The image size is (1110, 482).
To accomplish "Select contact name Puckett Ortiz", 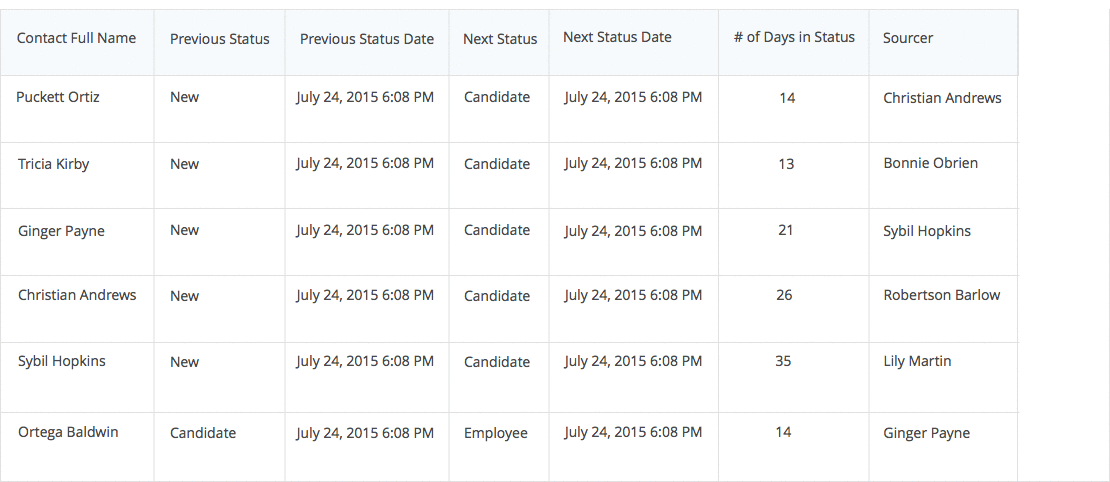I will click(58, 97).
